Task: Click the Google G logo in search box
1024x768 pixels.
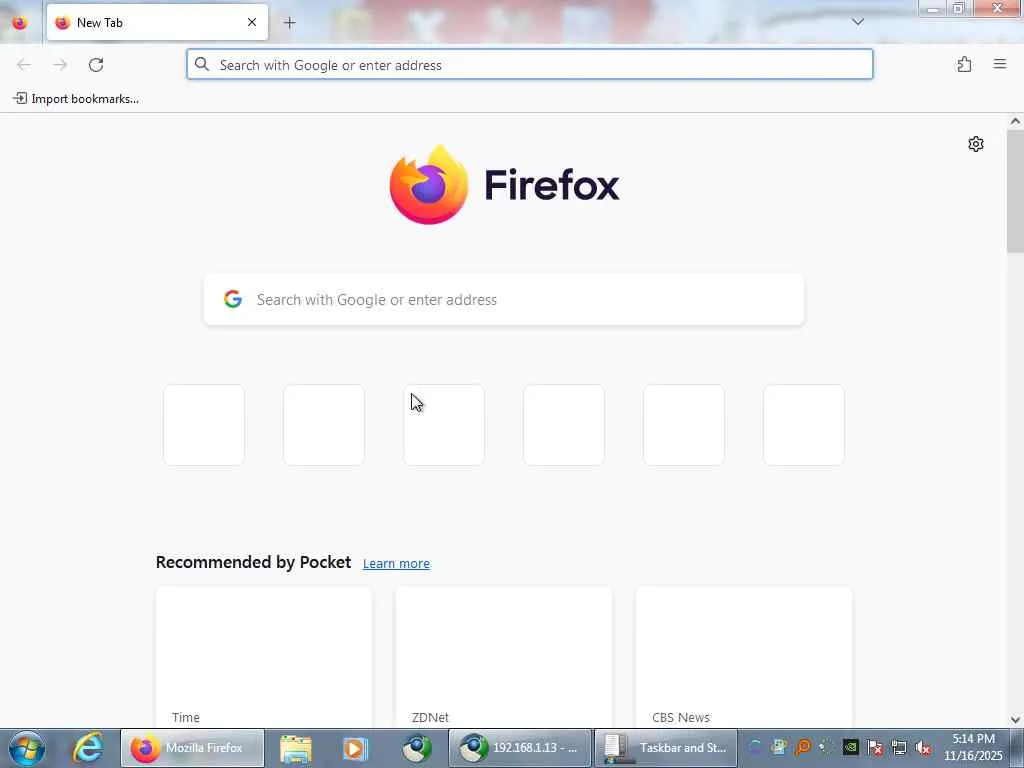Action: click(232, 299)
